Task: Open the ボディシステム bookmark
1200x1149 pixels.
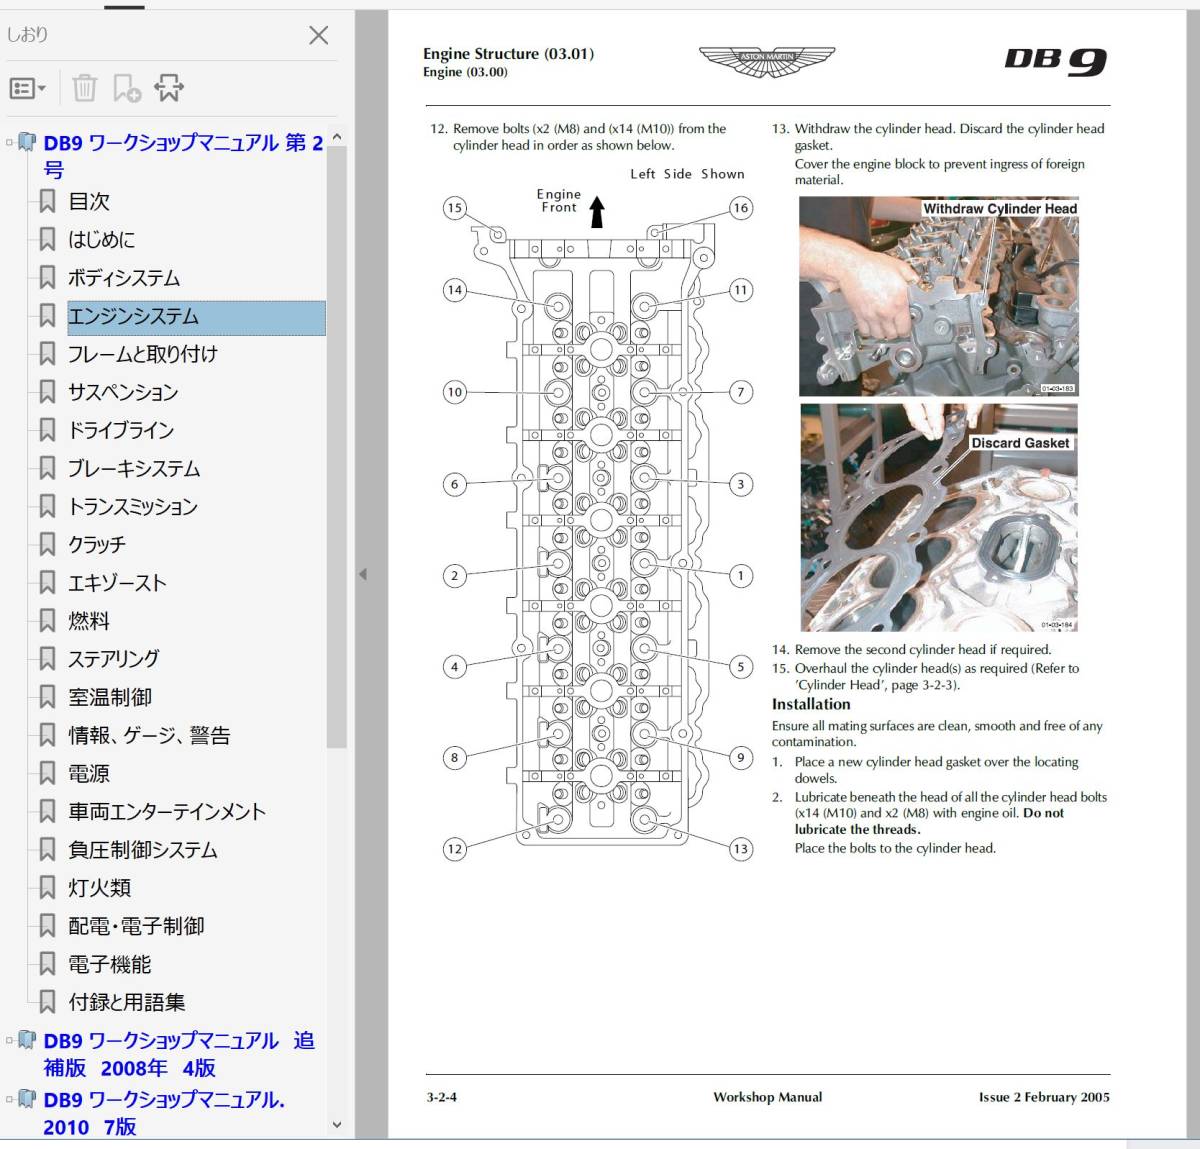Action: pos(124,278)
